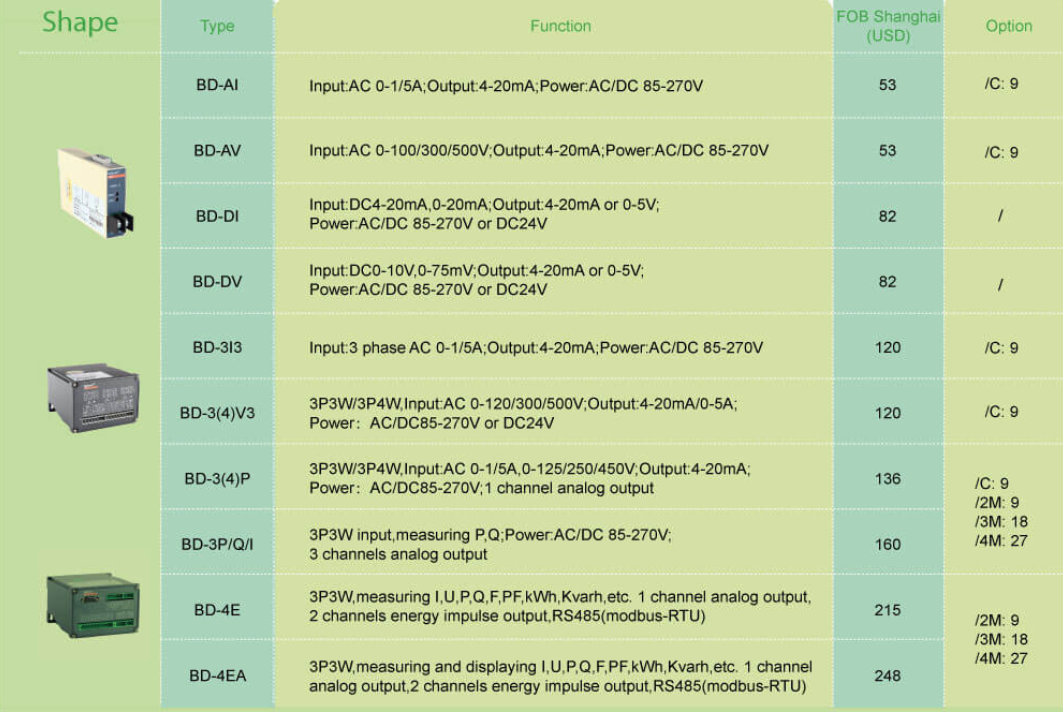
Task: Click the '/' option in the BD-DI row
Action: point(1000,216)
